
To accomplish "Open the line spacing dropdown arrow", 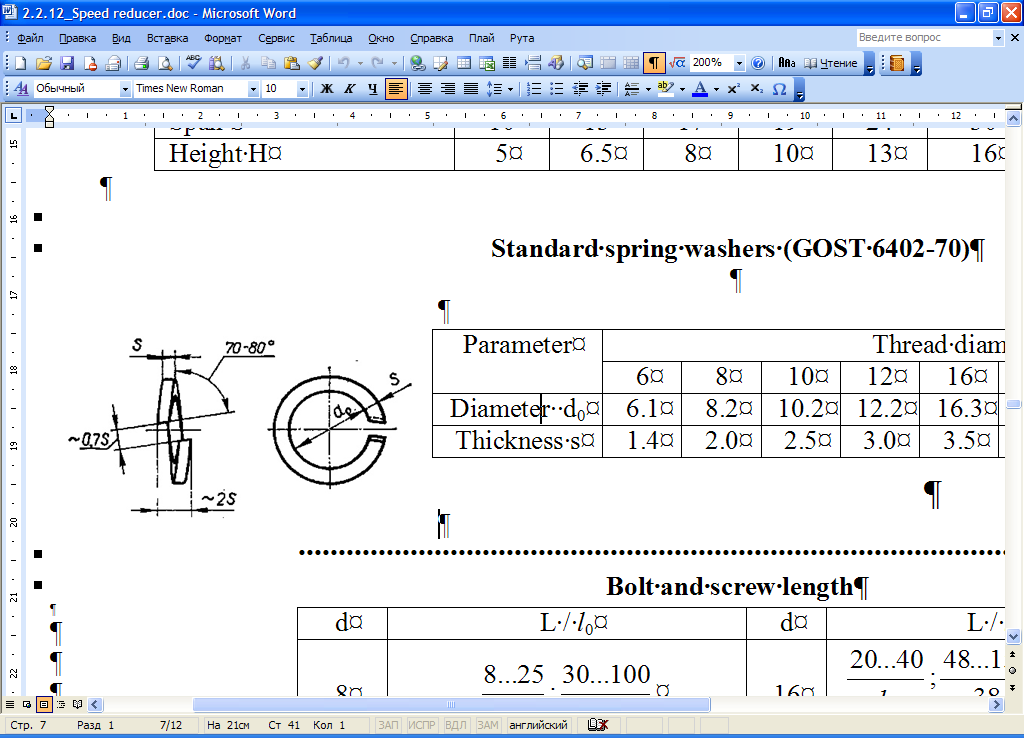I will (510, 89).
